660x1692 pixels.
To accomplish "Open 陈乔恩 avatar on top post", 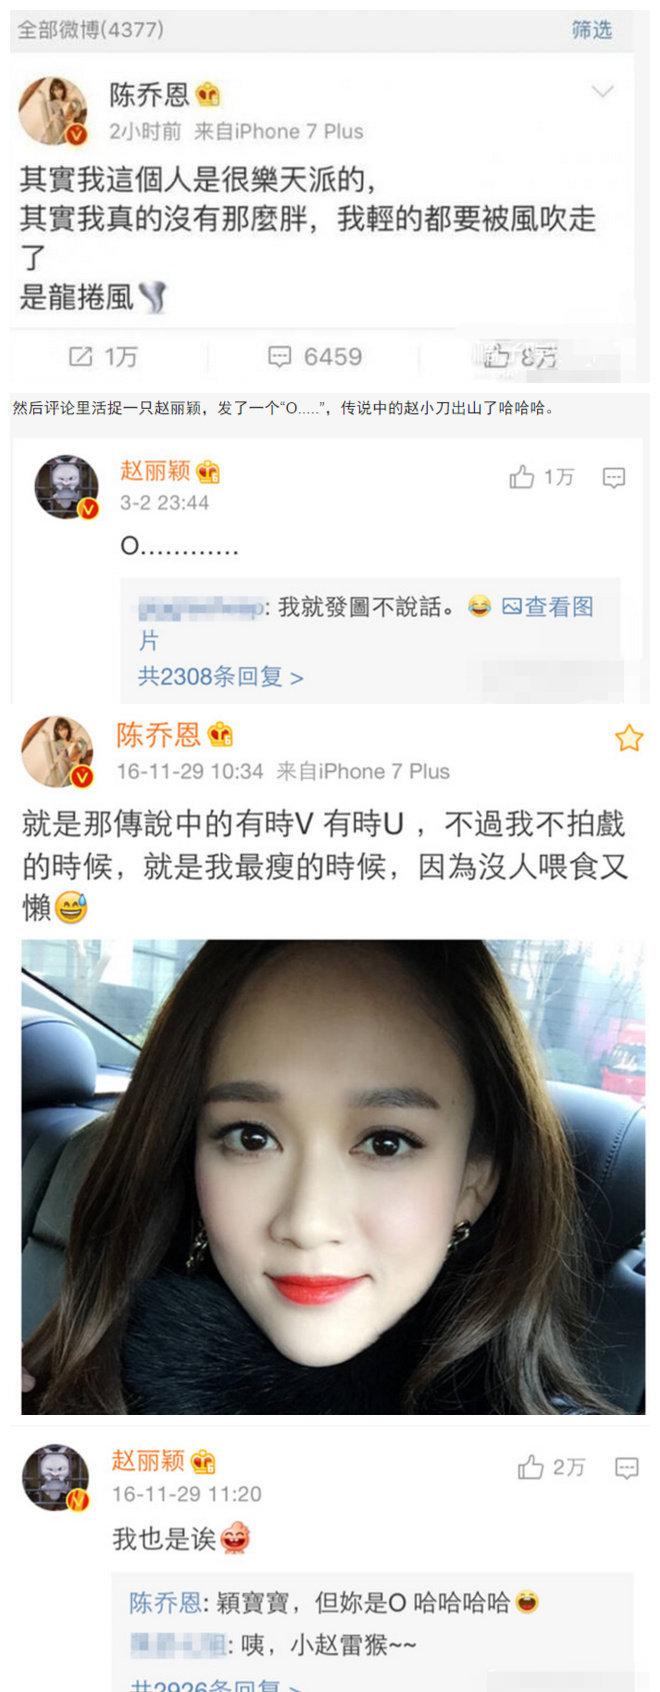I will point(55,110).
